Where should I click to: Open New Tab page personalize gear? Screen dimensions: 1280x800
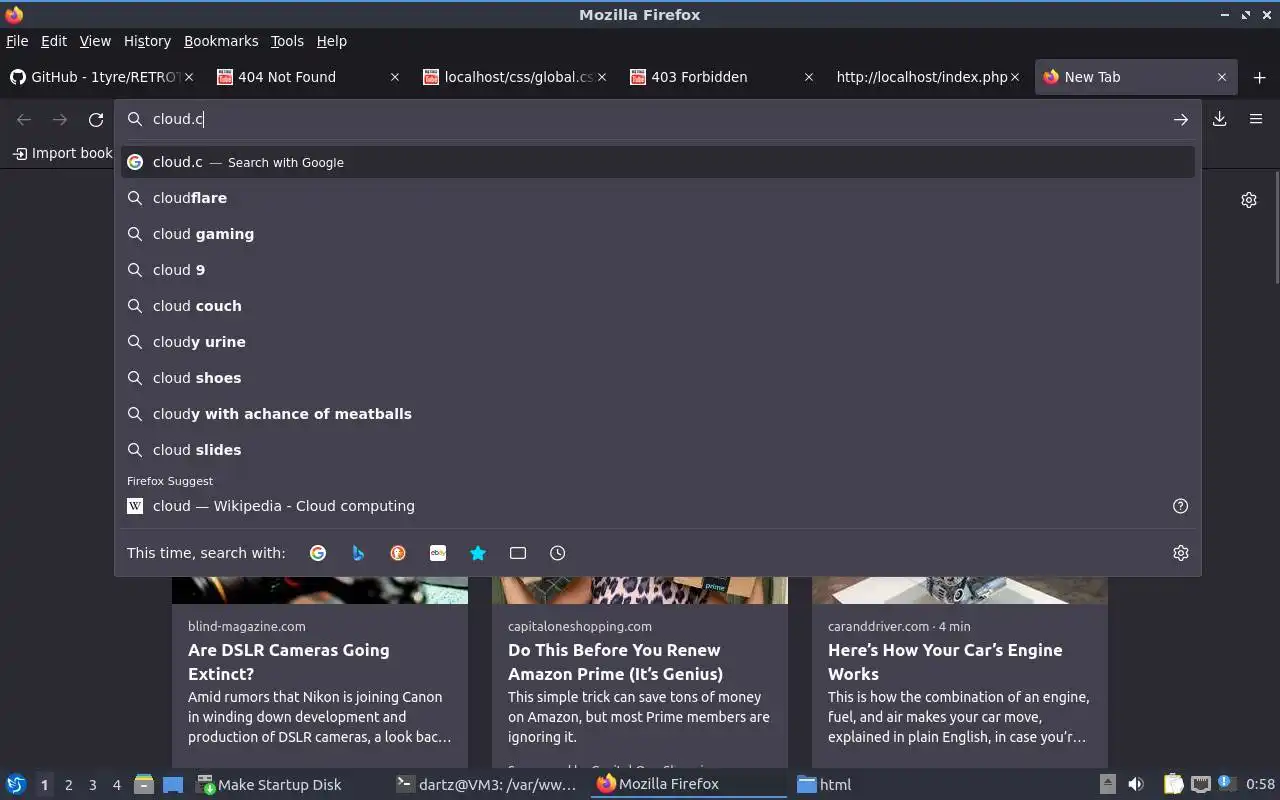1249,200
